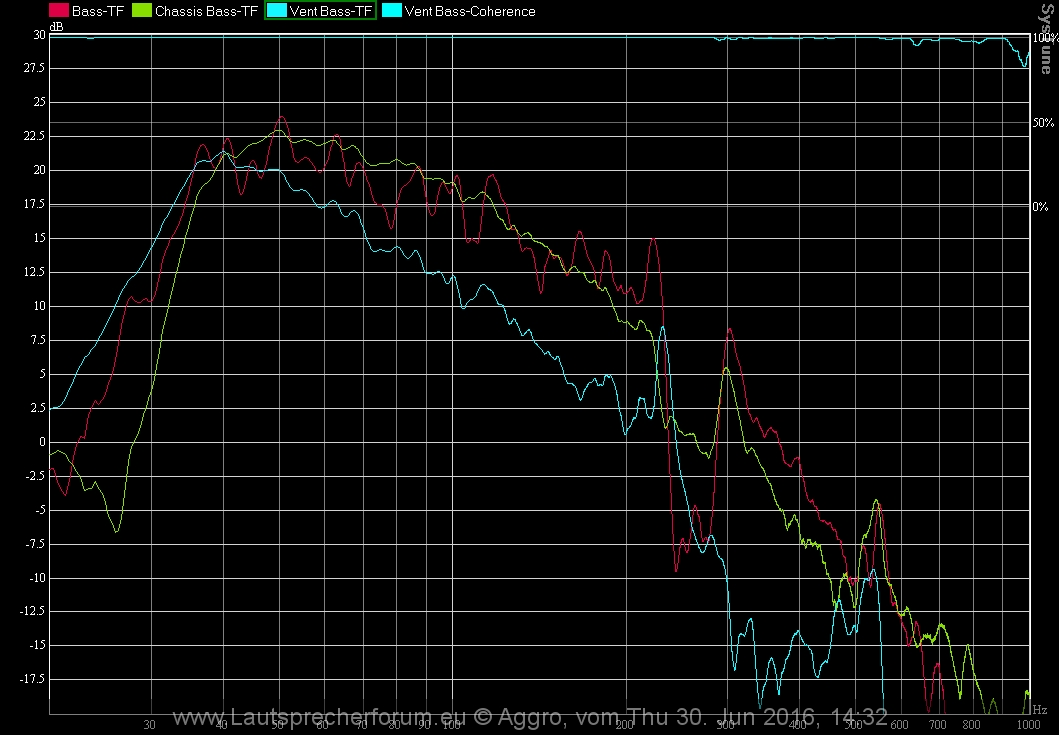Click the 0 dB axis value

tap(43, 442)
